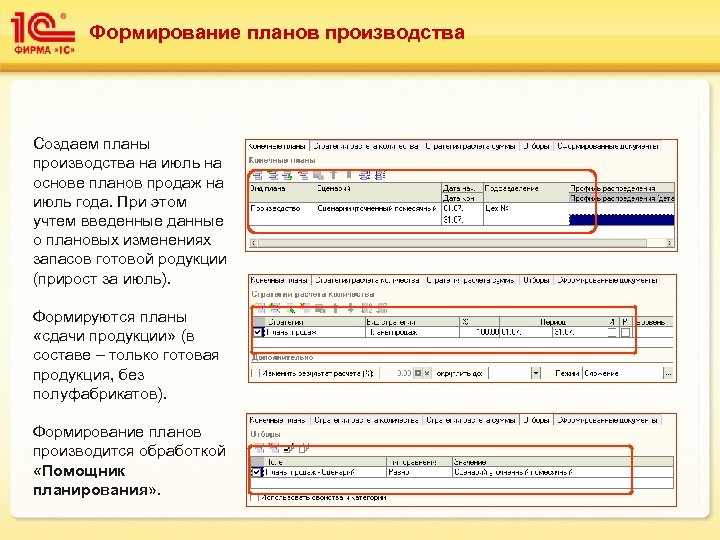
Task: Click Вид стратегии column header
Action: coord(412,322)
